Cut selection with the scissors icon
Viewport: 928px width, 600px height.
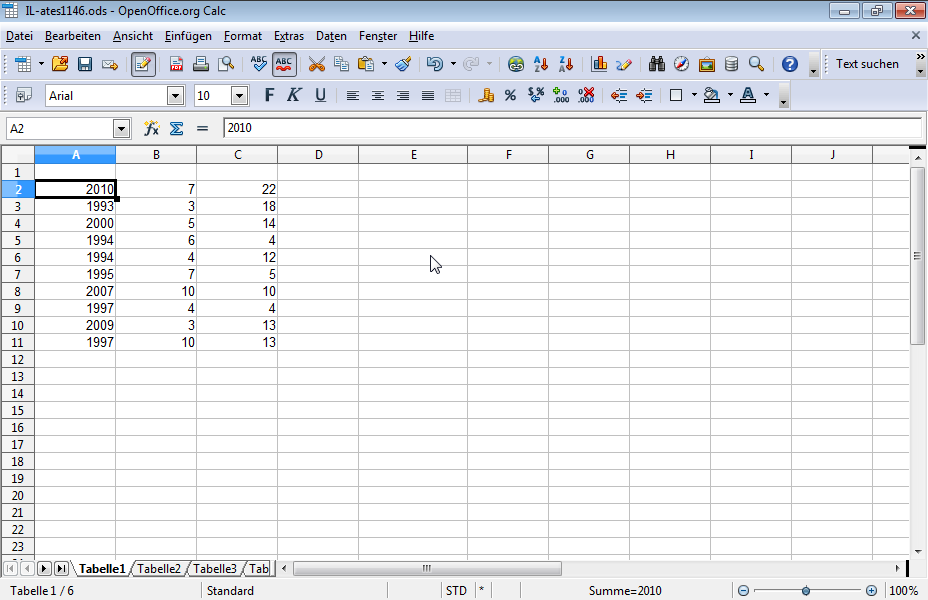[x=317, y=64]
